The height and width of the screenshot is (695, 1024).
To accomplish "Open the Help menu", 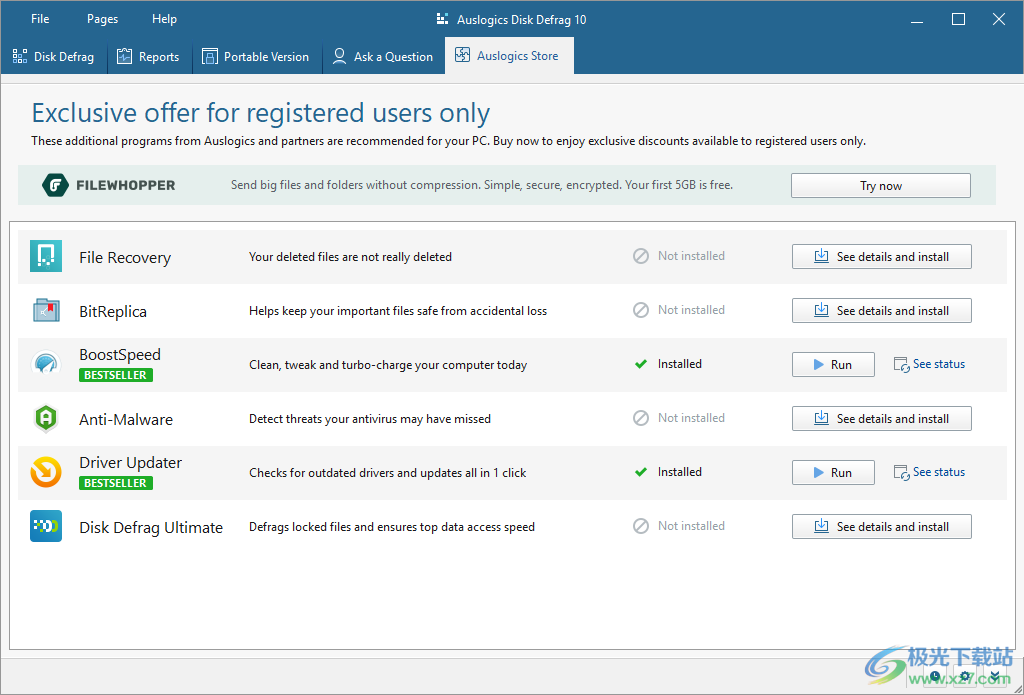I will pyautogui.click(x=165, y=19).
